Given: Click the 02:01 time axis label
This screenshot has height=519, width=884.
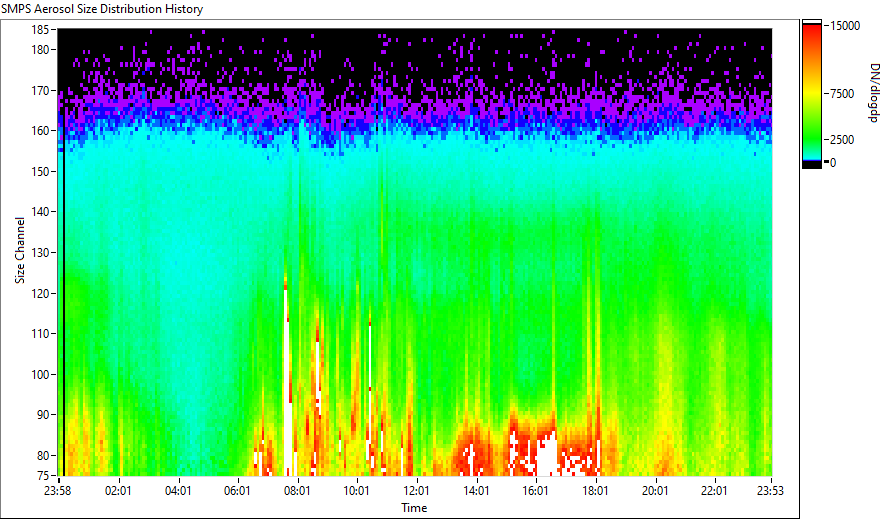Looking at the screenshot, I should pyautogui.click(x=118, y=491).
